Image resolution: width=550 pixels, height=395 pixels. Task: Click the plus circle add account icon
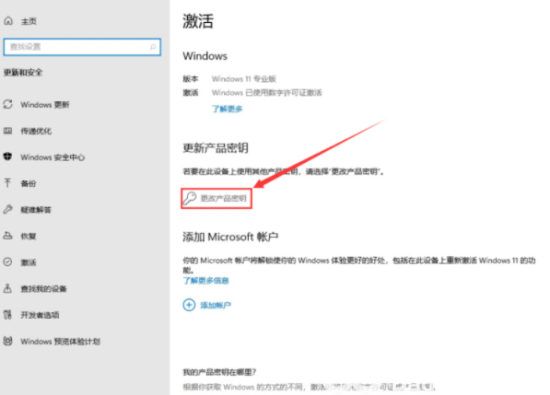[189, 304]
